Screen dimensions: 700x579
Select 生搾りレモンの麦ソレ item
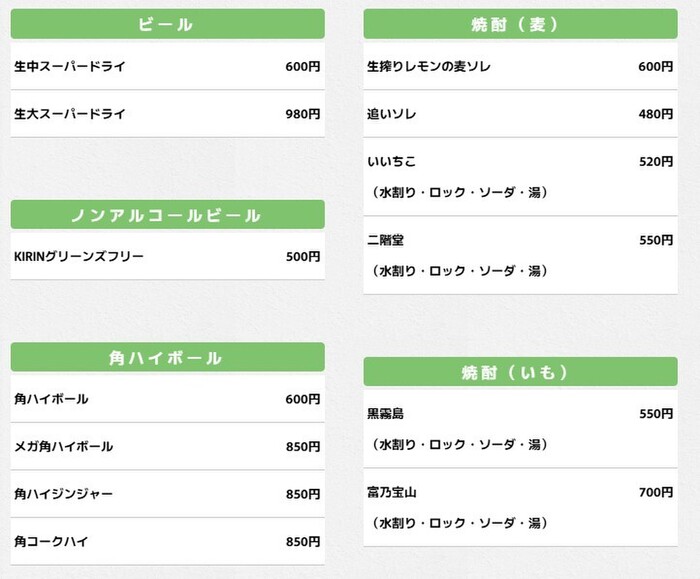pyautogui.click(x=428, y=67)
